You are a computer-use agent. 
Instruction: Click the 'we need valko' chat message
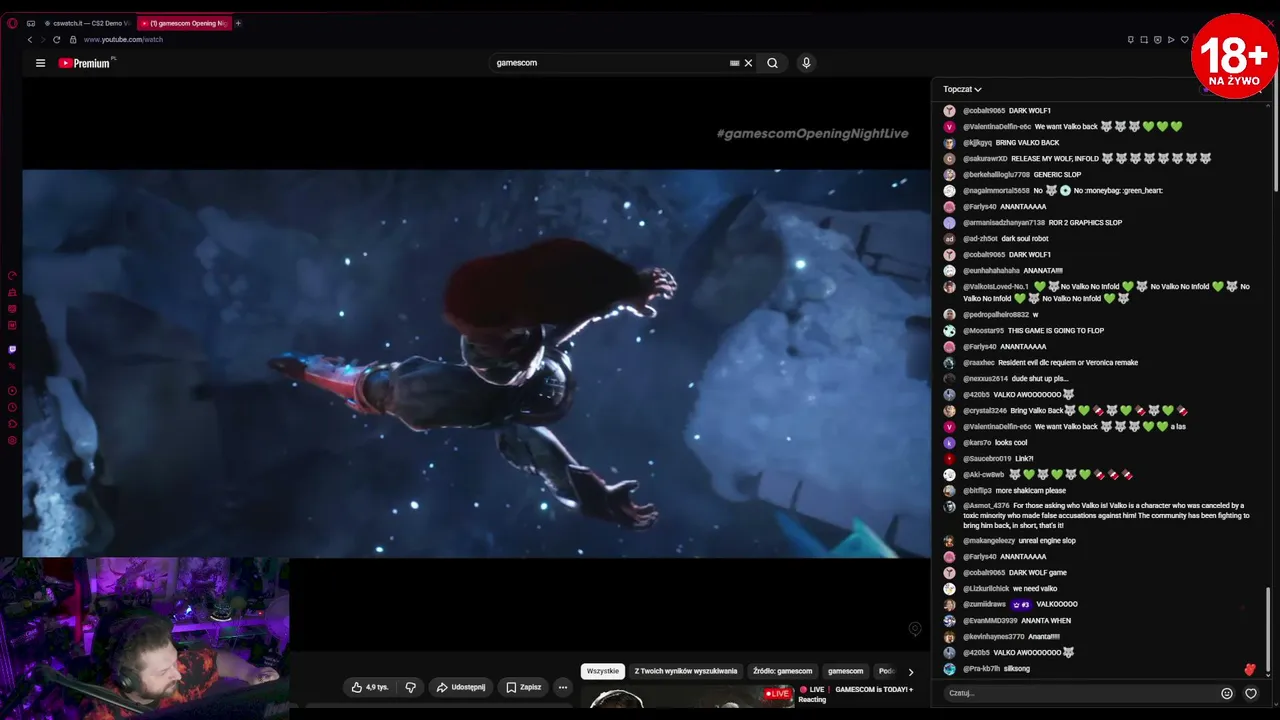point(1035,589)
